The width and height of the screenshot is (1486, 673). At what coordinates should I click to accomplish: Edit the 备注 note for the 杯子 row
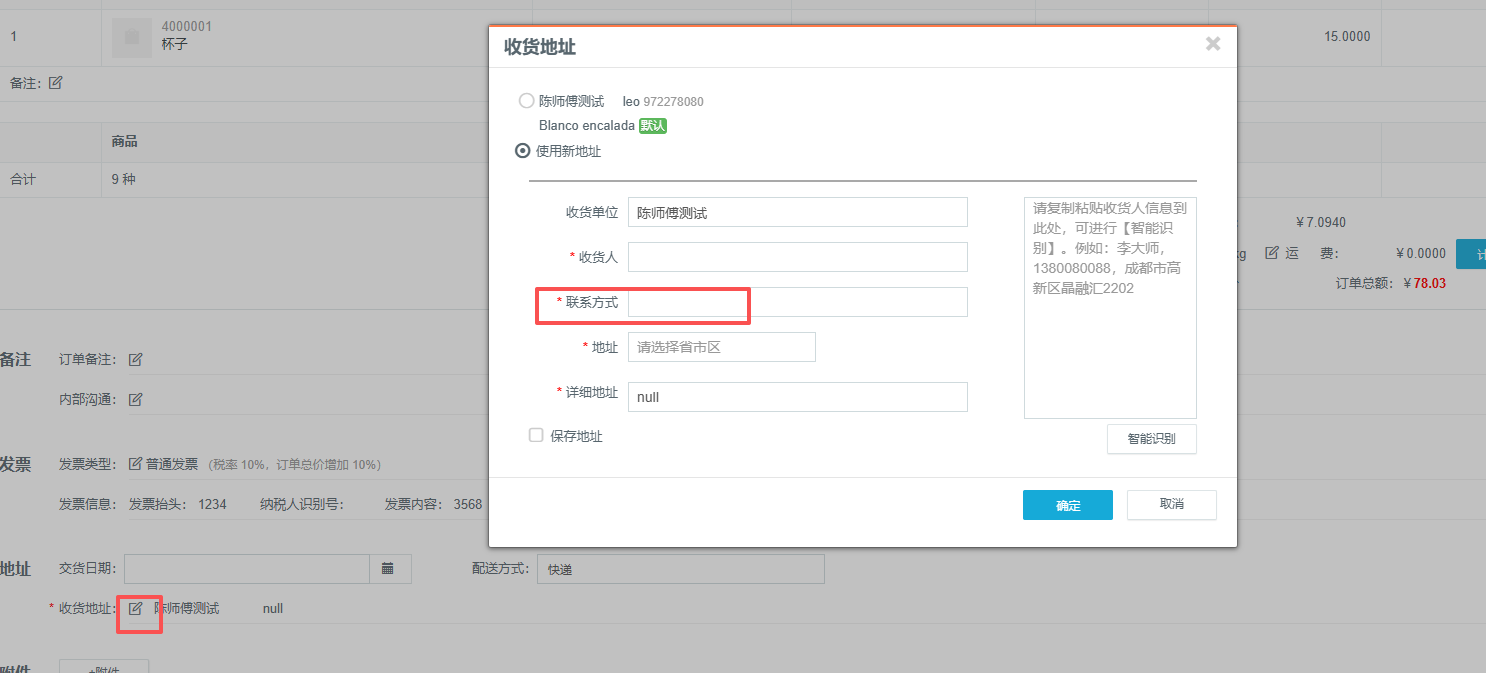[56, 83]
